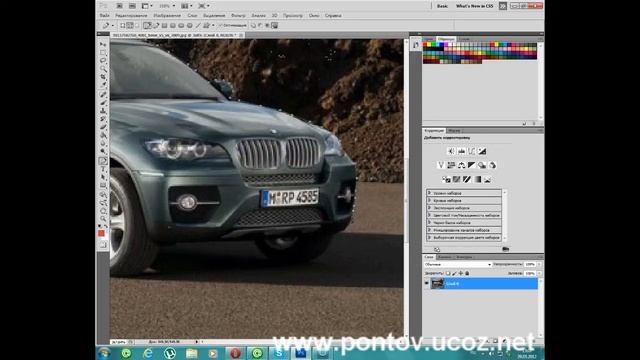Toggle lock all for layer
This screenshot has width=640, height=360.
tap(467, 273)
